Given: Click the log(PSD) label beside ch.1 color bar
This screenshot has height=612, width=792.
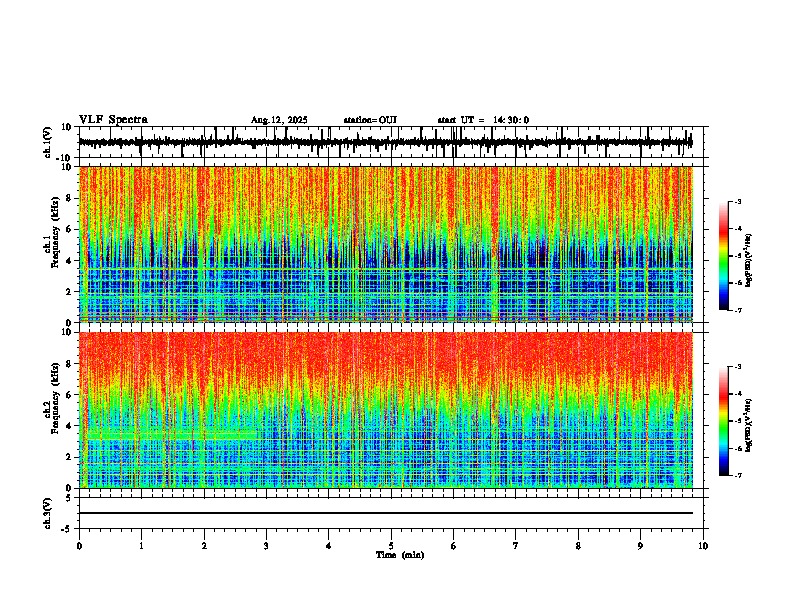Looking at the screenshot, I should tap(749, 261).
